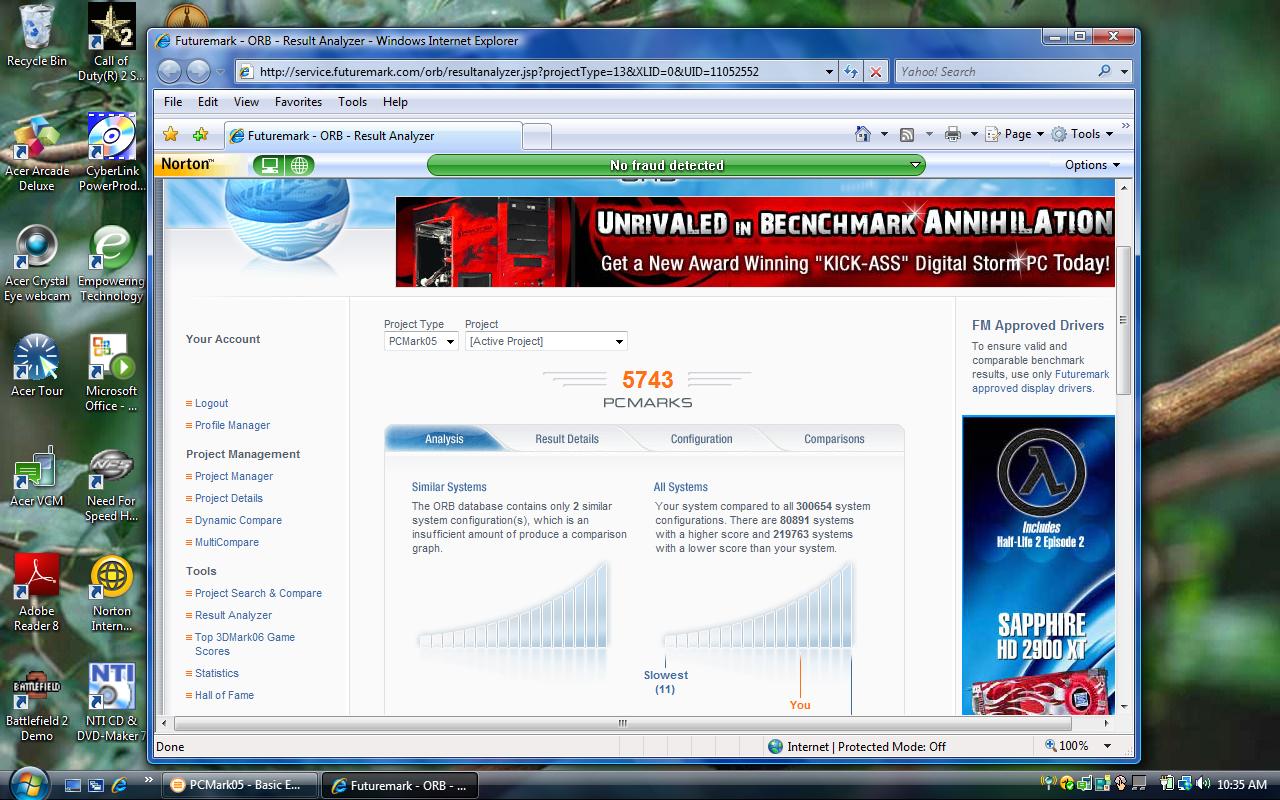Switch to the Configuration tab
1280x800 pixels.
[701, 439]
